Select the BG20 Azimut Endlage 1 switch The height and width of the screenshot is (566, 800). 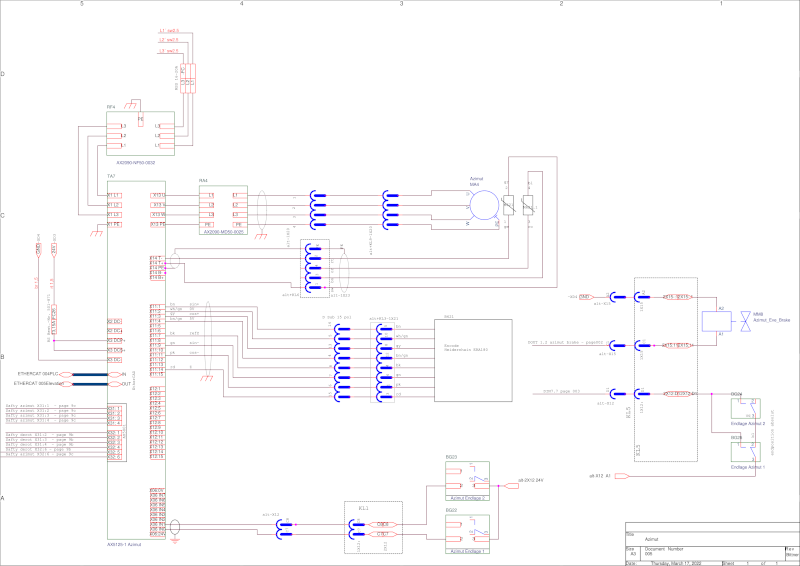click(x=466, y=531)
